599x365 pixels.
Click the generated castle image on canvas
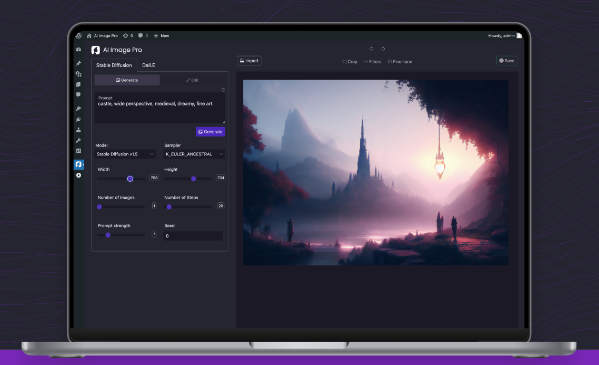(x=376, y=172)
